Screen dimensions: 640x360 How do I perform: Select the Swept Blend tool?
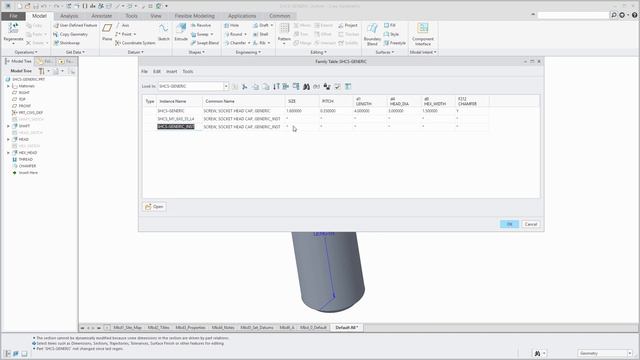[x=204, y=43]
